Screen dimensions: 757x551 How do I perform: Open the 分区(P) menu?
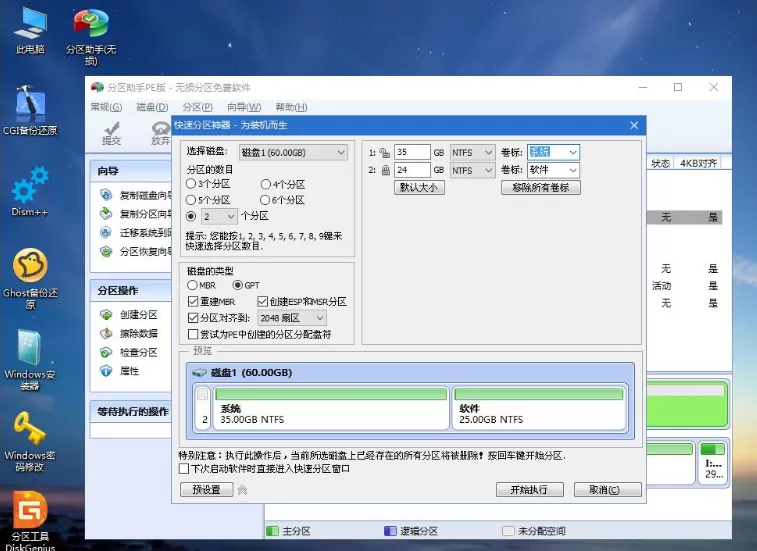click(197, 107)
